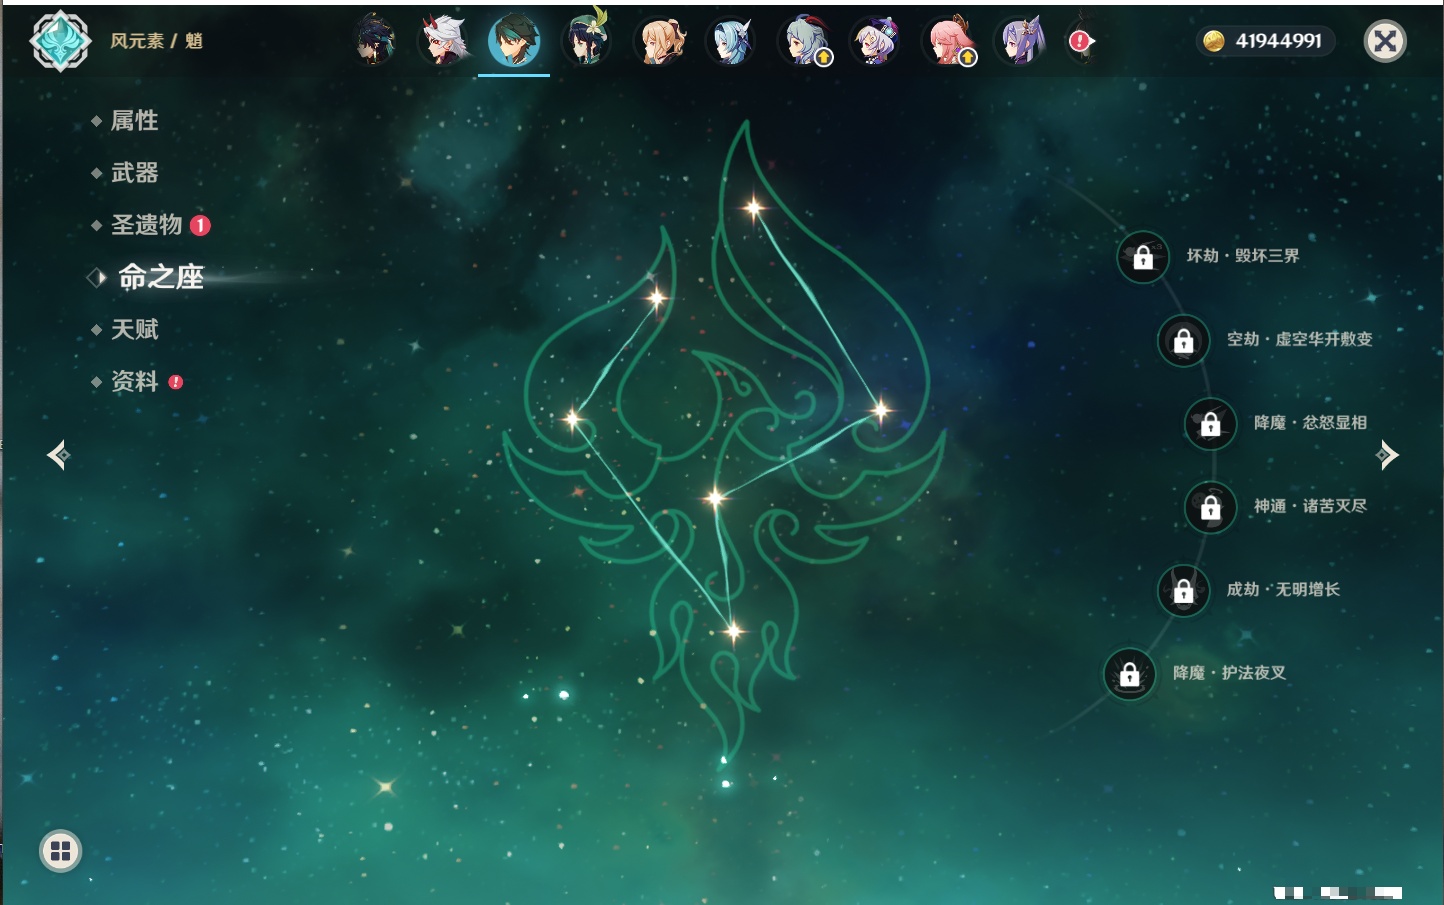Select Eula's light-blue hair avatar

tap(731, 41)
